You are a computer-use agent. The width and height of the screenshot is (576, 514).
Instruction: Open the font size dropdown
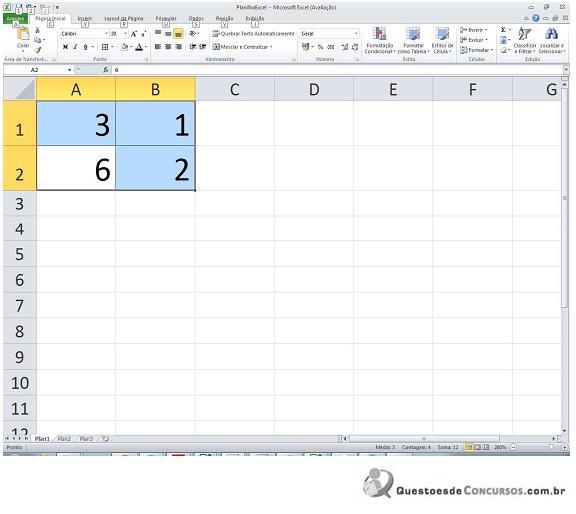(x=126, y=34)
